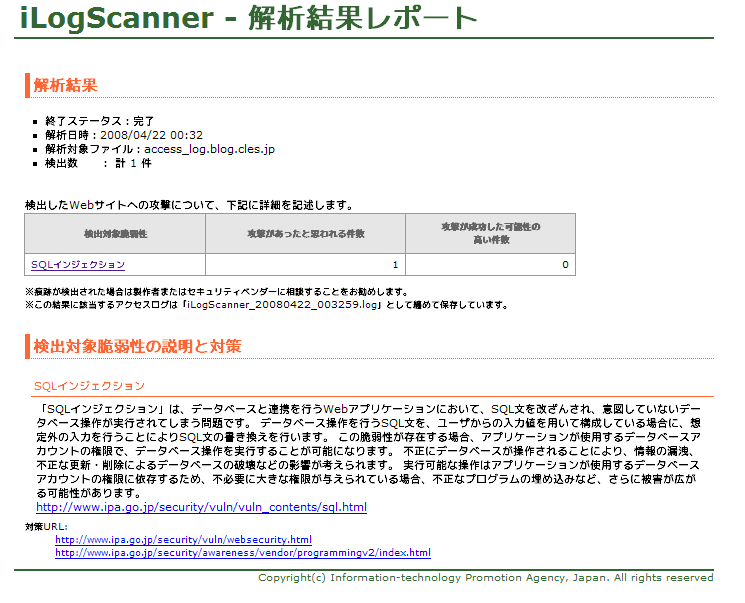Click the 攻撃が成功した可能性の高い件数 column header
This screenshot has height=603, width=745.
tap(490, 233)
